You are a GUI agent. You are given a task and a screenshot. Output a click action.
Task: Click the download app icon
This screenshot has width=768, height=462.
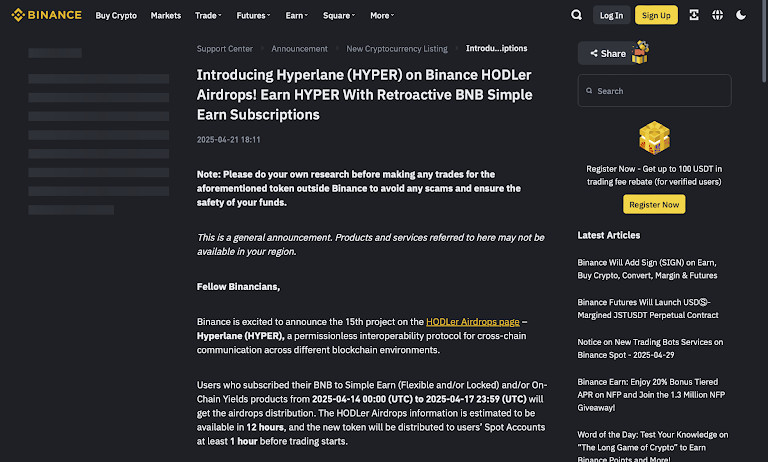[x=694, y=15]
